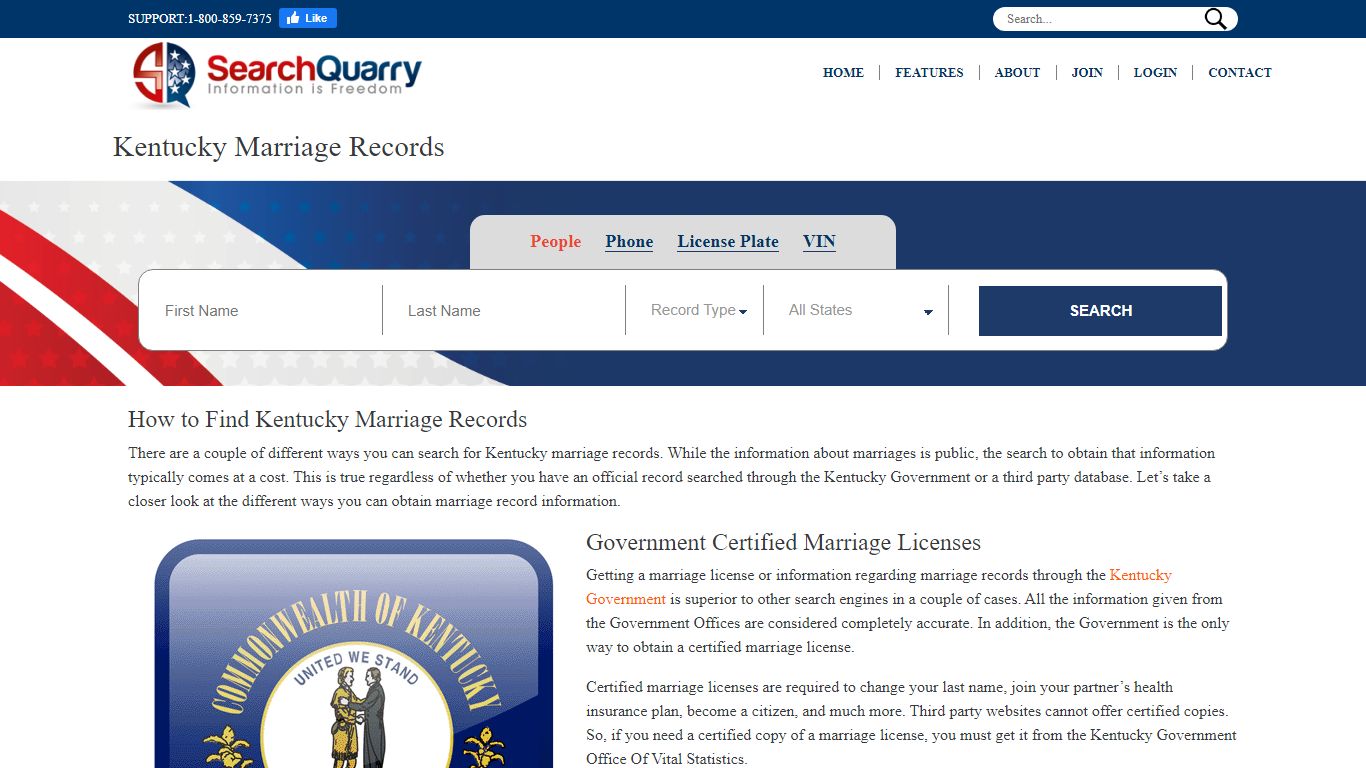Open the LOGIN page
Image resolution: width=1366 pixels, height=768 pixels.
(1155, 72)
